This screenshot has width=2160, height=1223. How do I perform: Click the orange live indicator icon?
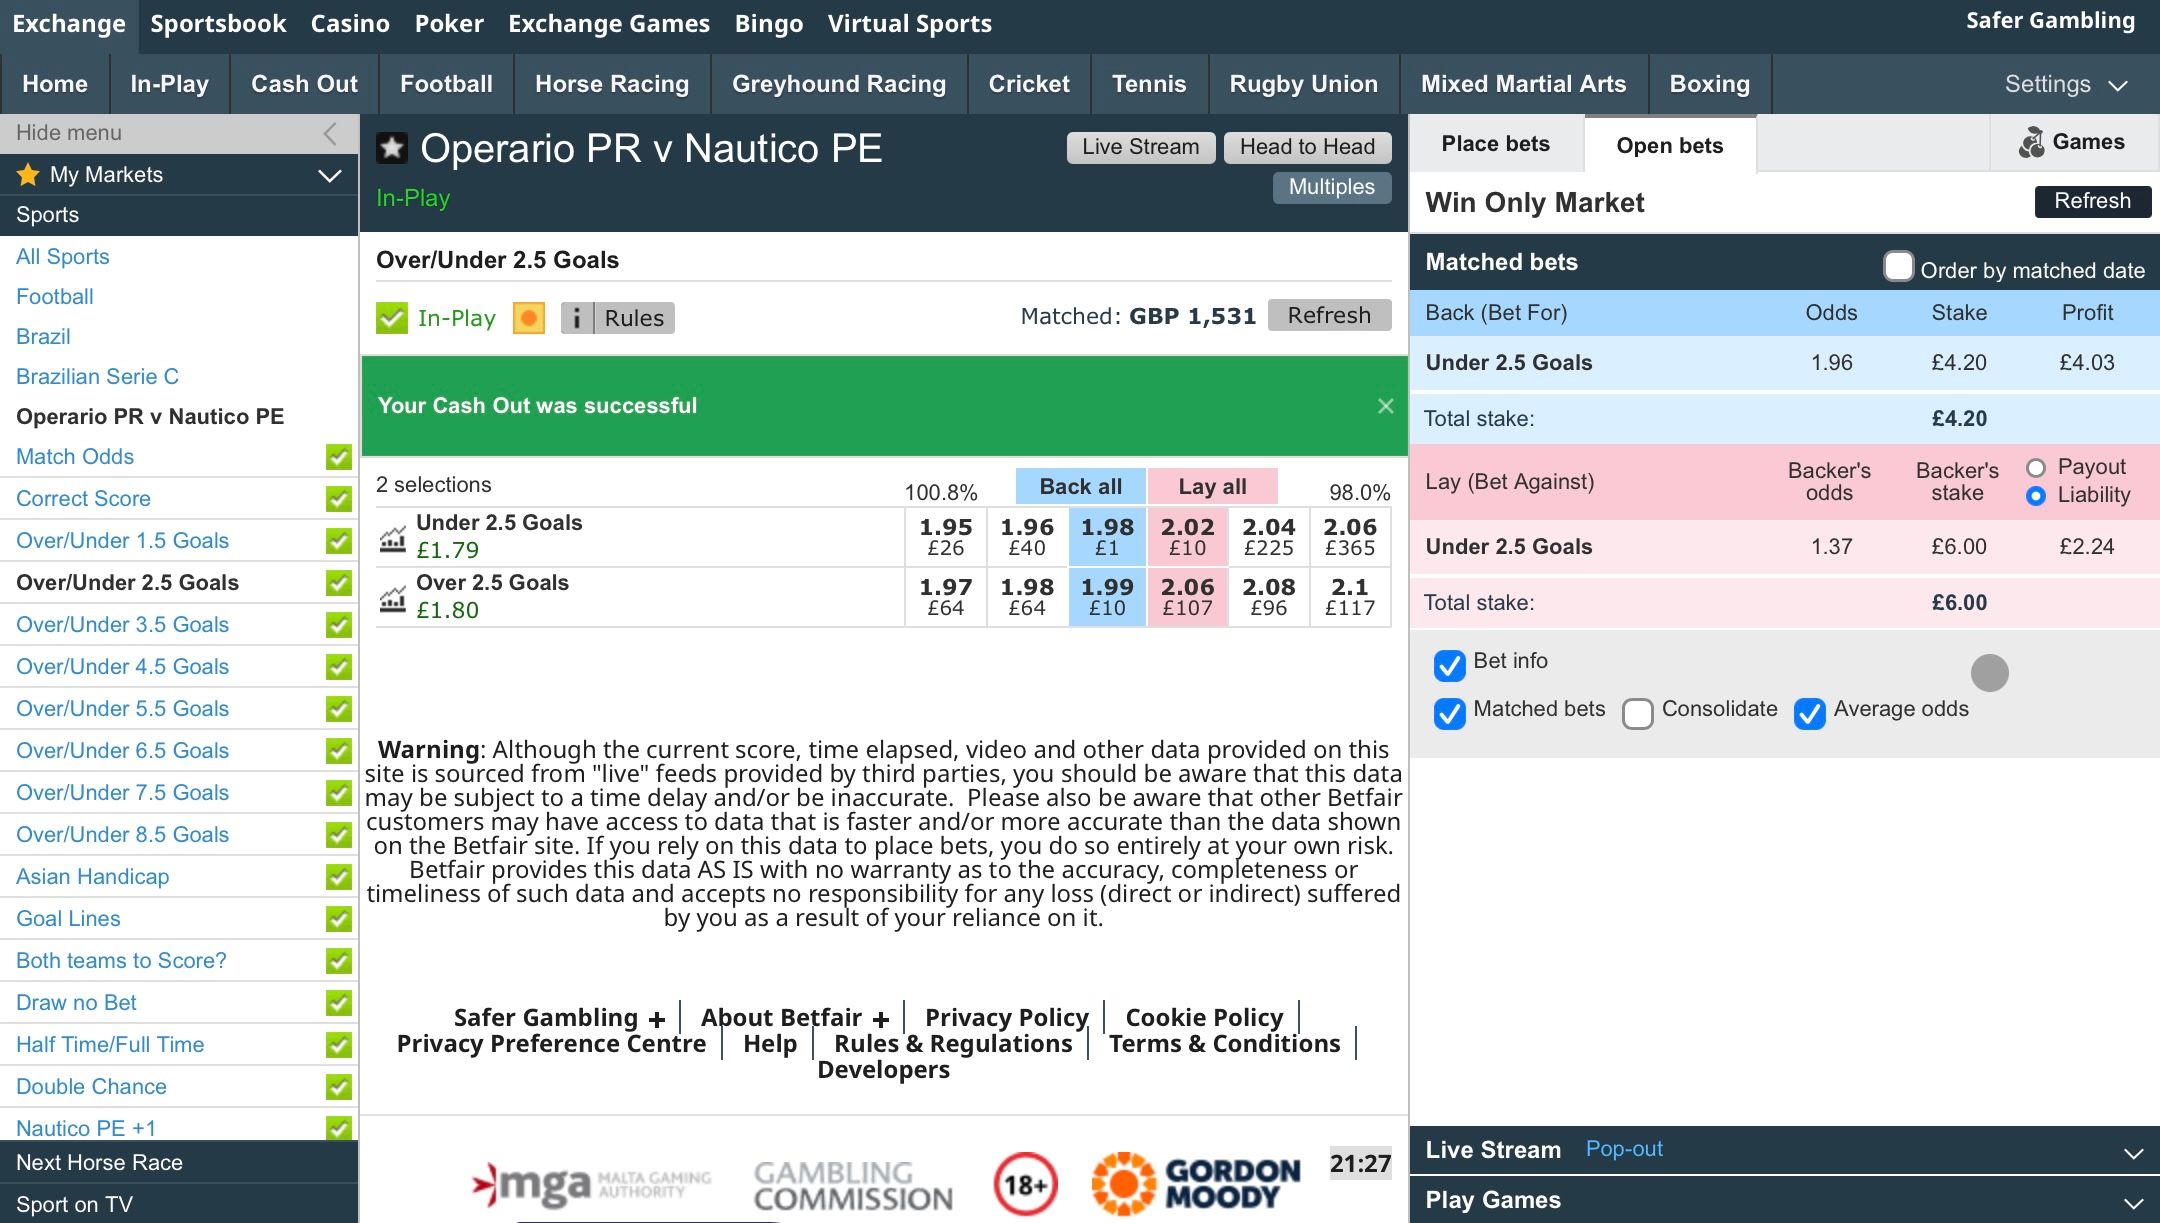528,318
